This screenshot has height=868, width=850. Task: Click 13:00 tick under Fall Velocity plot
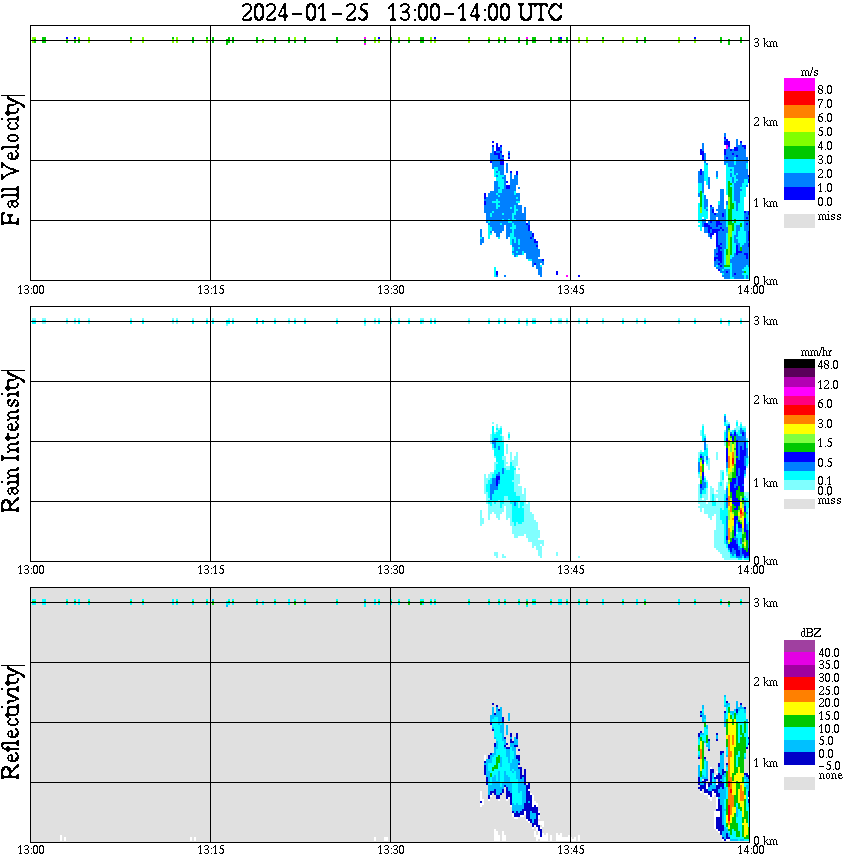pos(30,290)
